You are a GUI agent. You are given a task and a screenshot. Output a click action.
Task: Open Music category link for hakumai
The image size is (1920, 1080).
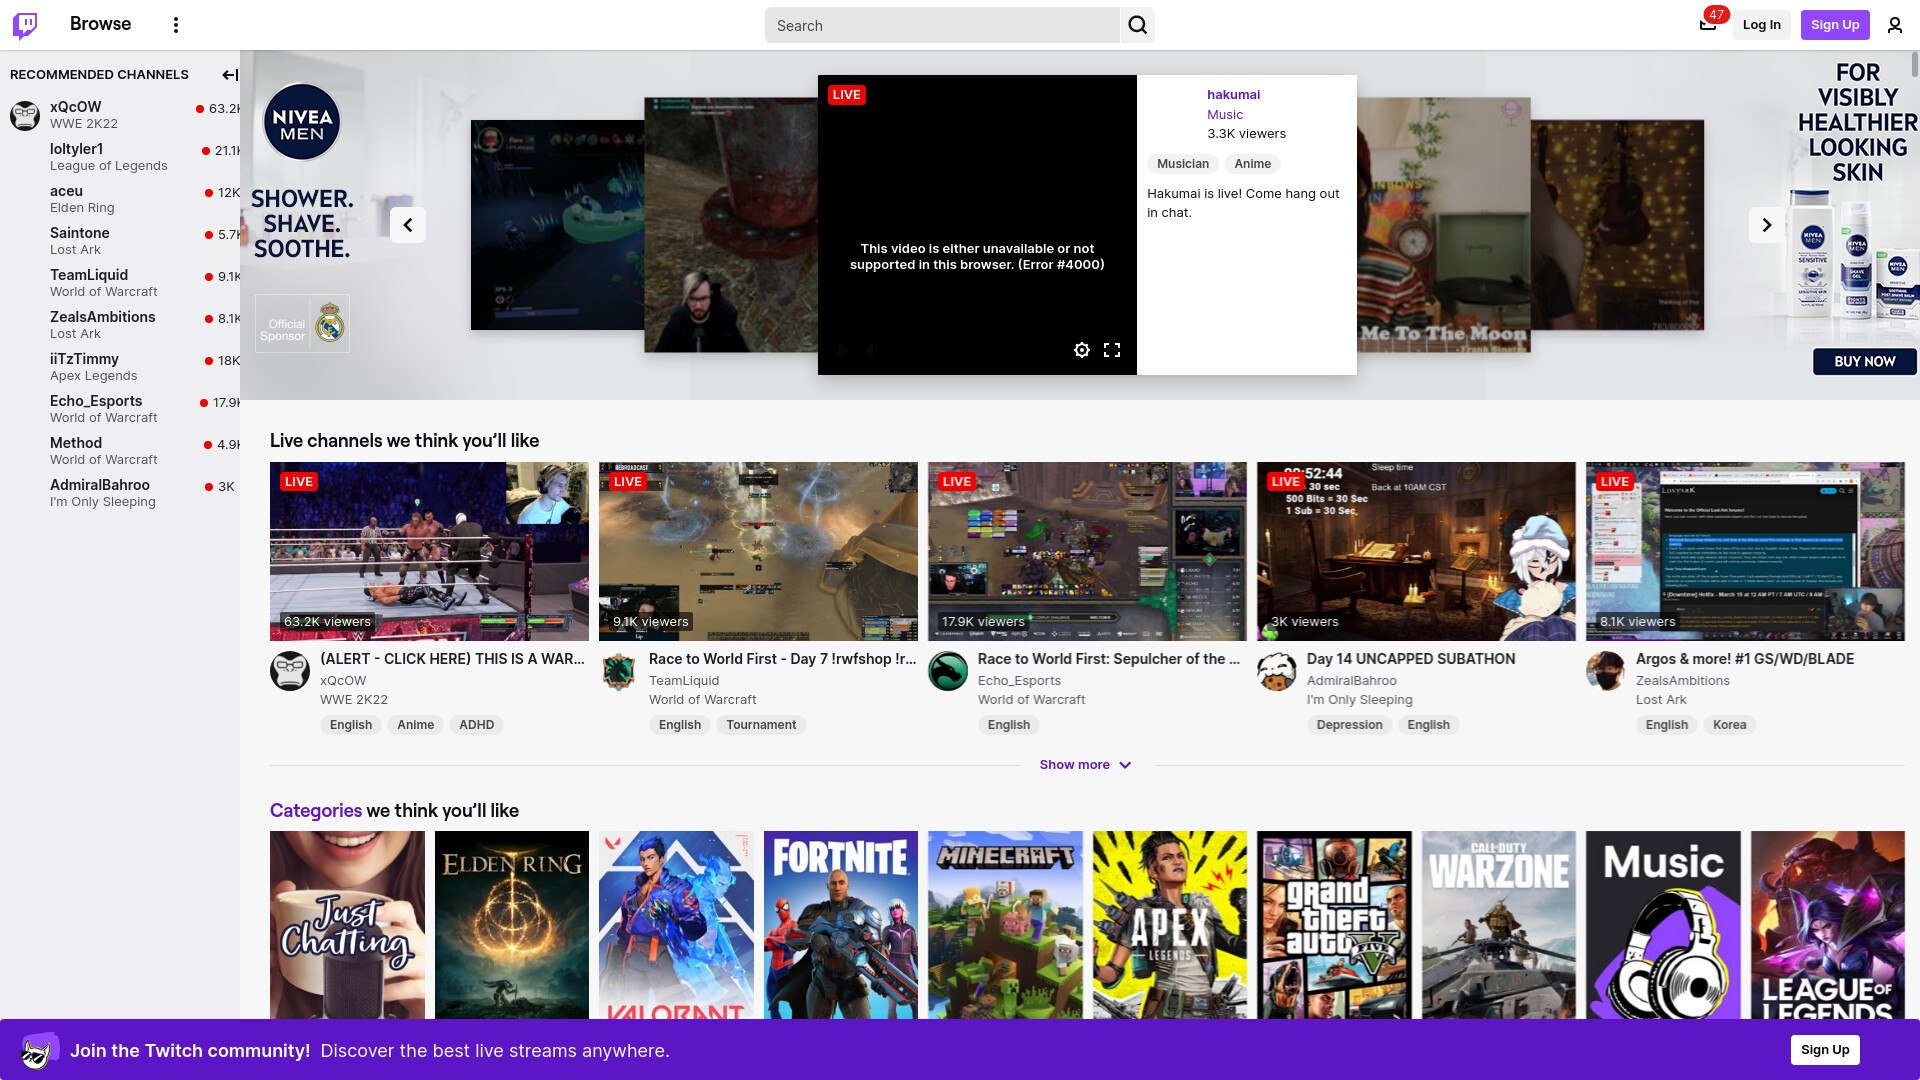(1225, 115)
